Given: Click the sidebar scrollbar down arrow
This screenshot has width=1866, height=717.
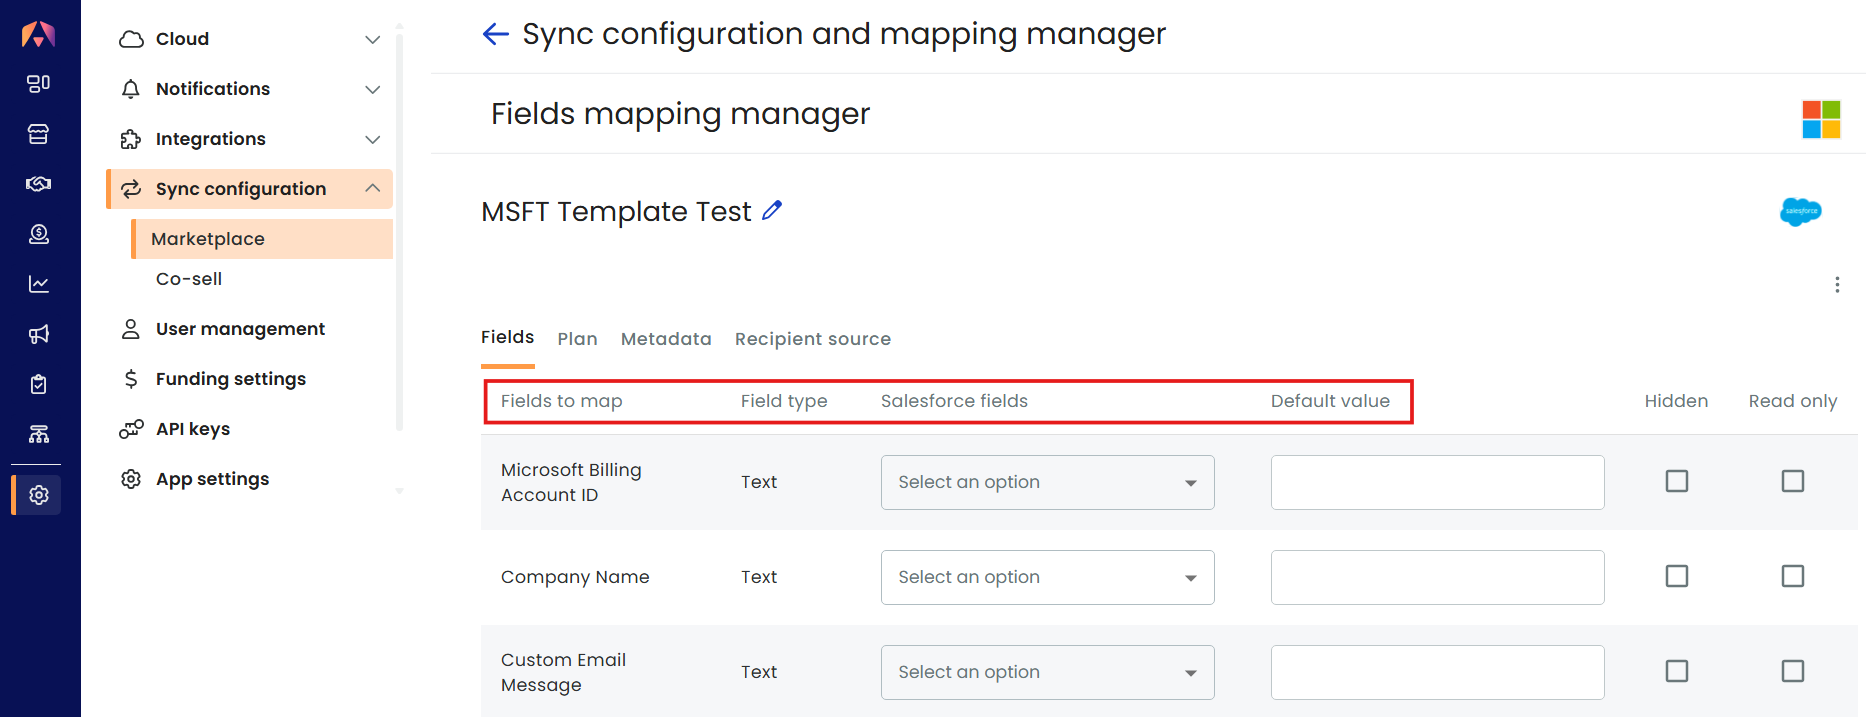Looking at the screenshot, I should 400,491.
